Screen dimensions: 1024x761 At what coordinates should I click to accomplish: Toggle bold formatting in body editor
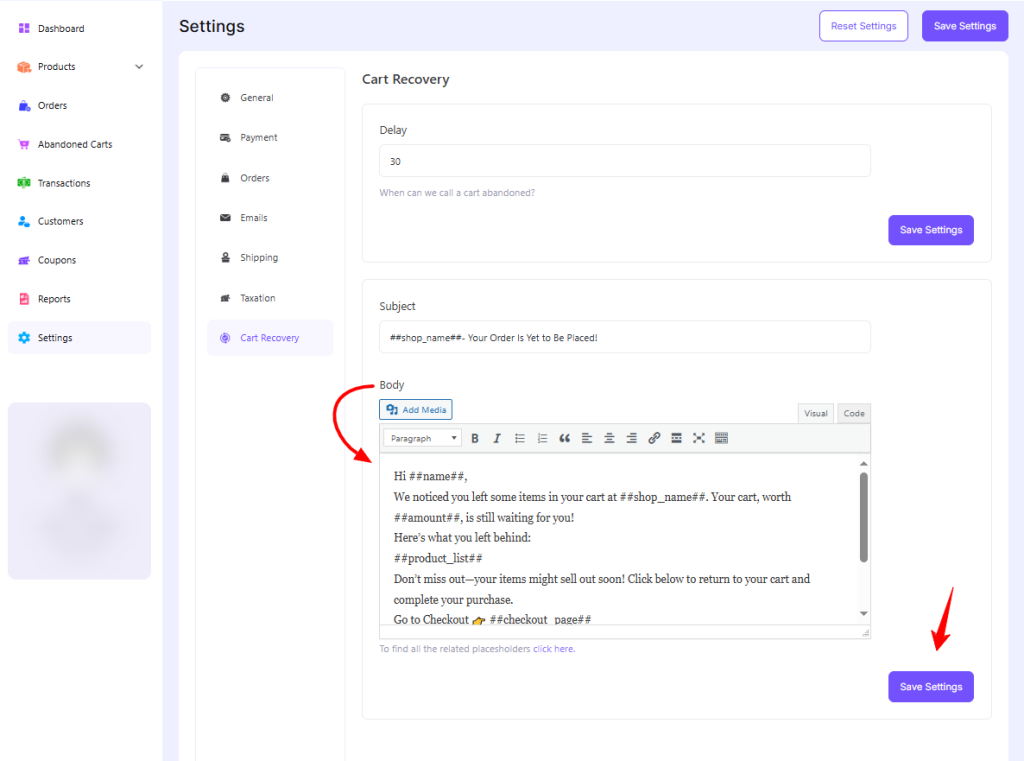click(475, 438)
